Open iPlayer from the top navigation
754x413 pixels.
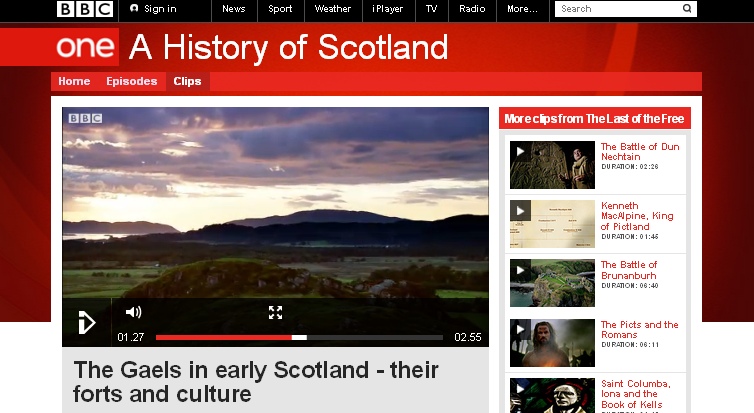[x=388, y=9]
